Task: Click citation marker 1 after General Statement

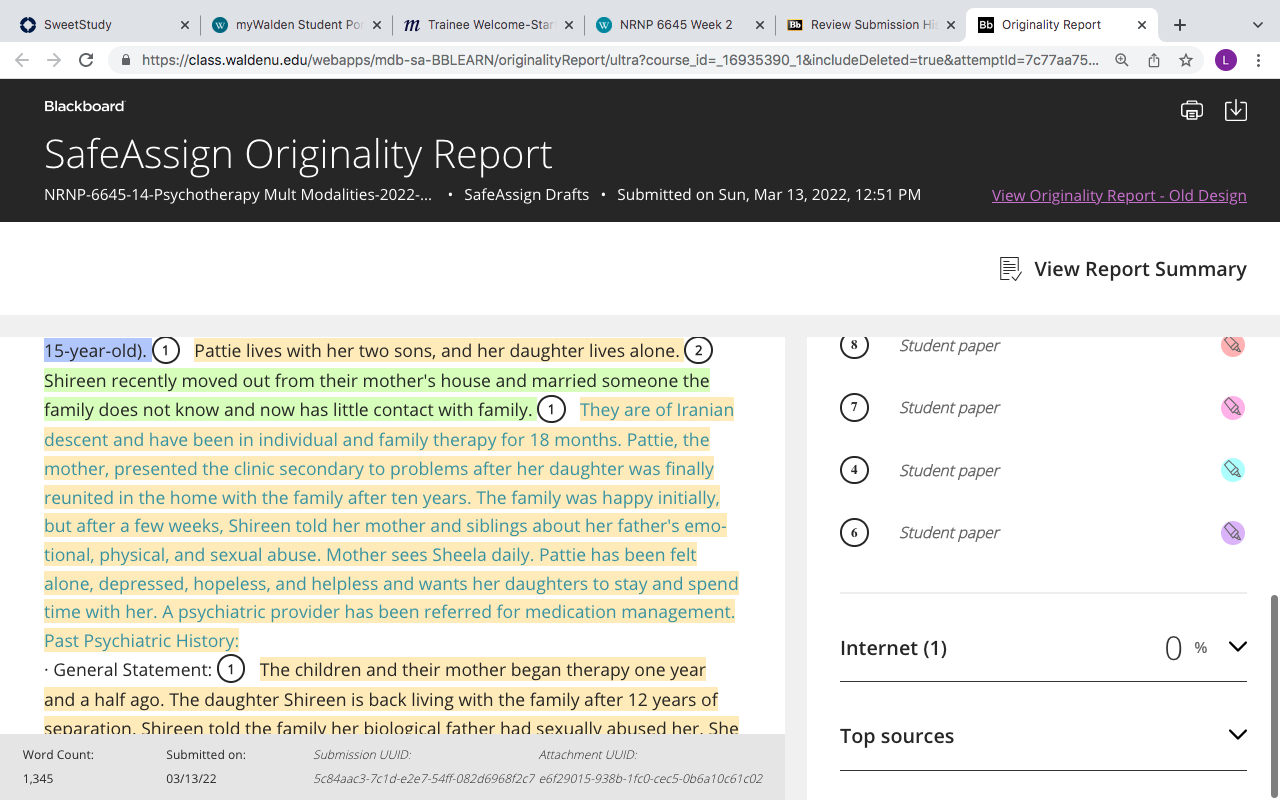Action: point(231,670)
